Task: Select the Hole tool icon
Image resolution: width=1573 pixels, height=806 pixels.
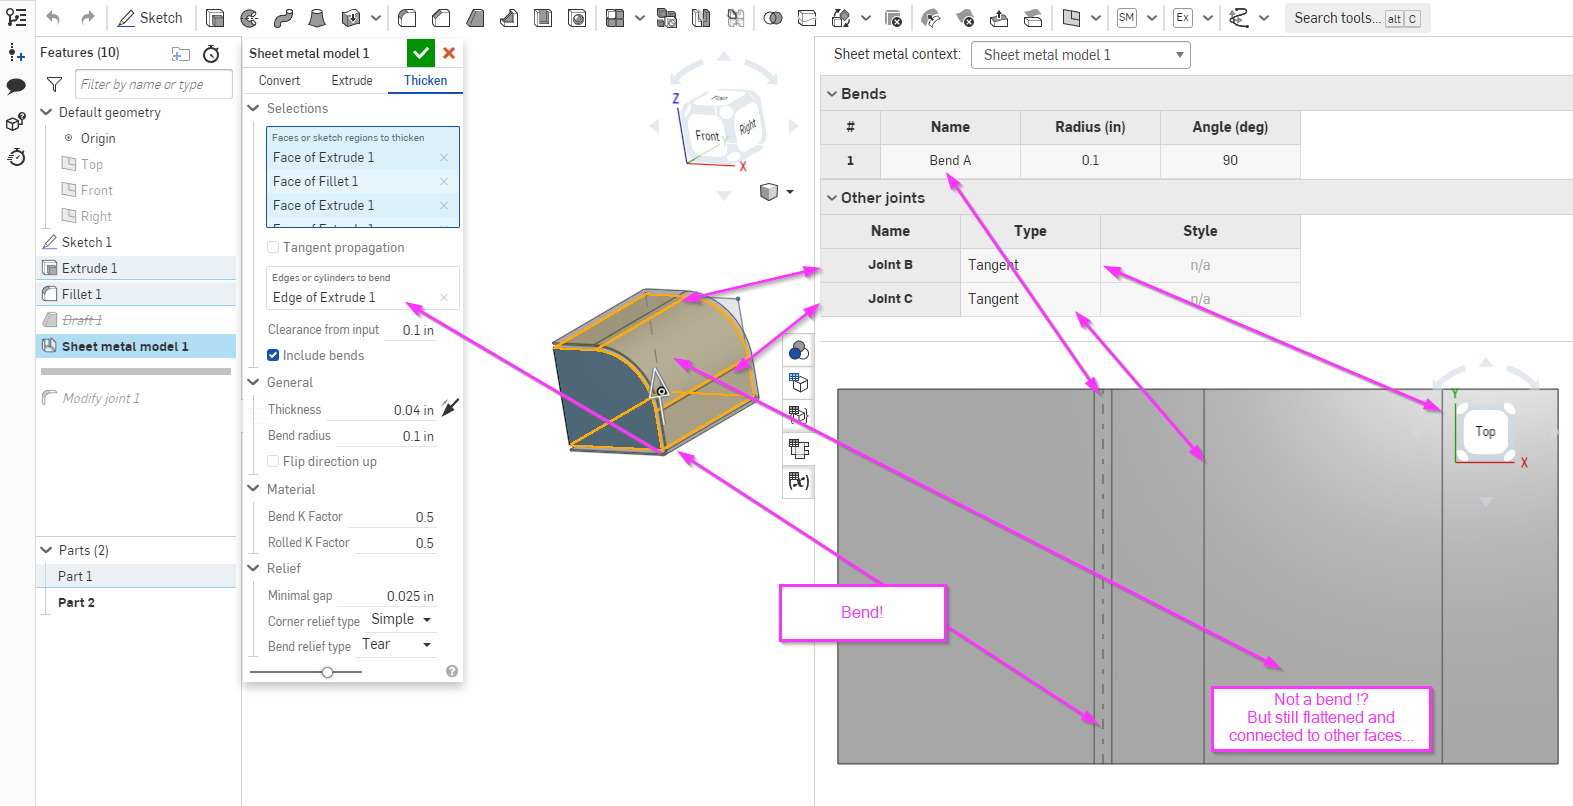Action: click(577, 18)
